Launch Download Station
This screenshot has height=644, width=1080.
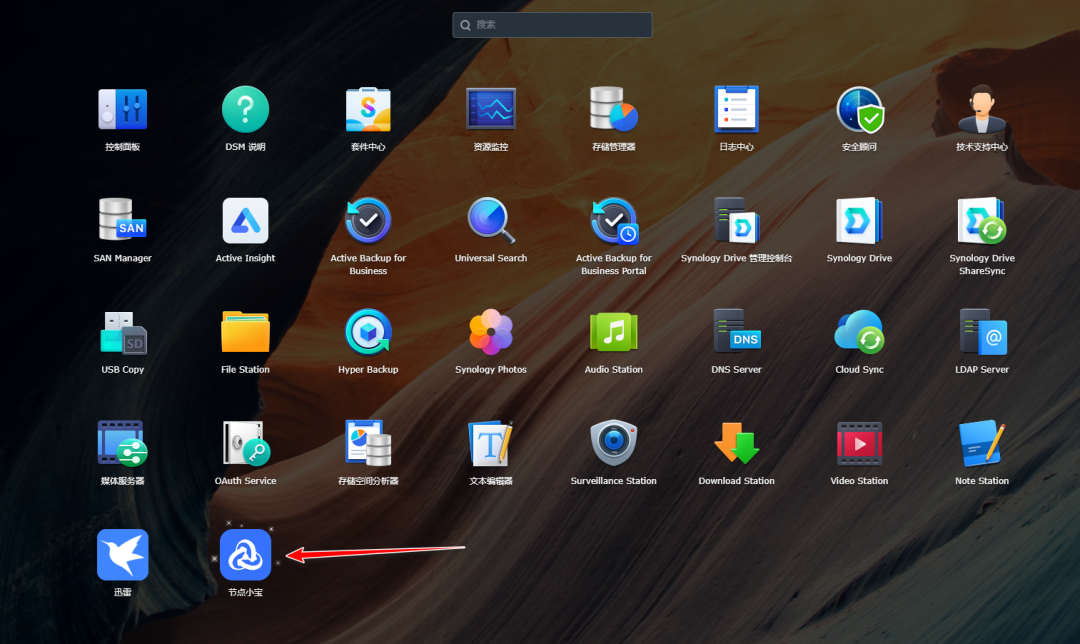click(x=736, y=444)
